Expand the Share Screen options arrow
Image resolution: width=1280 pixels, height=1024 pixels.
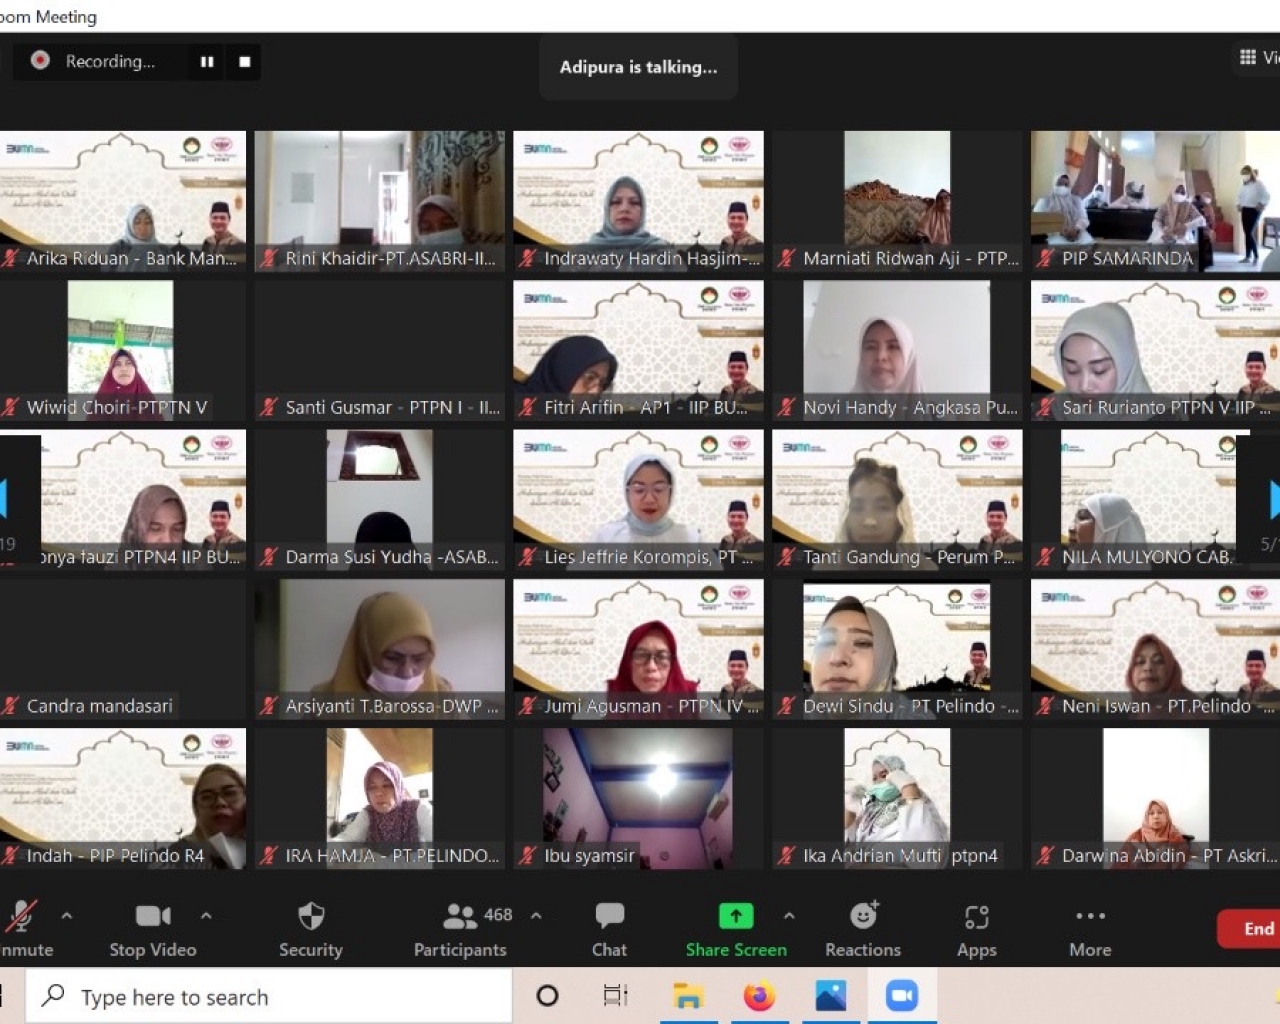pos(789,915)
